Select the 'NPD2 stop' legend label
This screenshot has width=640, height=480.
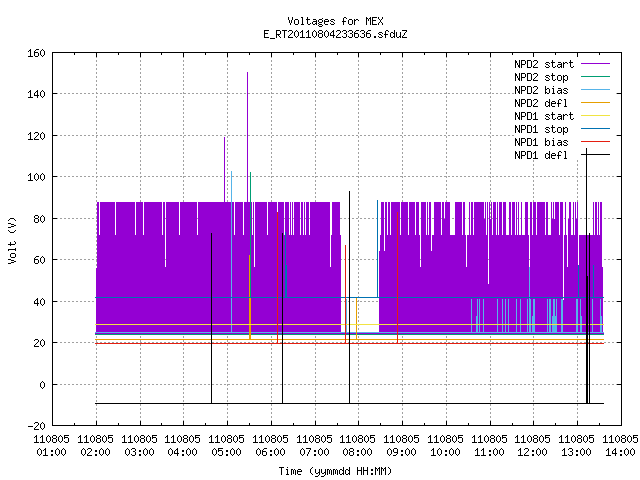point(541,77)
